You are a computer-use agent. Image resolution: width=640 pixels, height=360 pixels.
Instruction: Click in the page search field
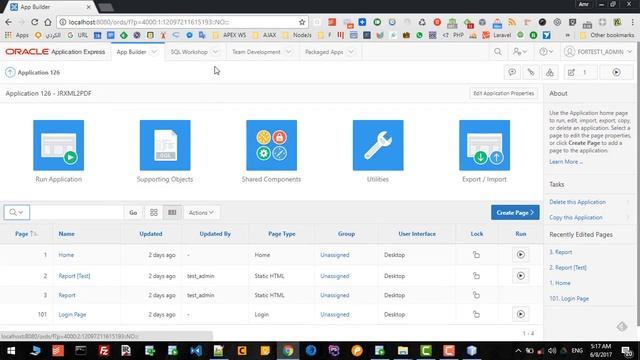(77, 212)
